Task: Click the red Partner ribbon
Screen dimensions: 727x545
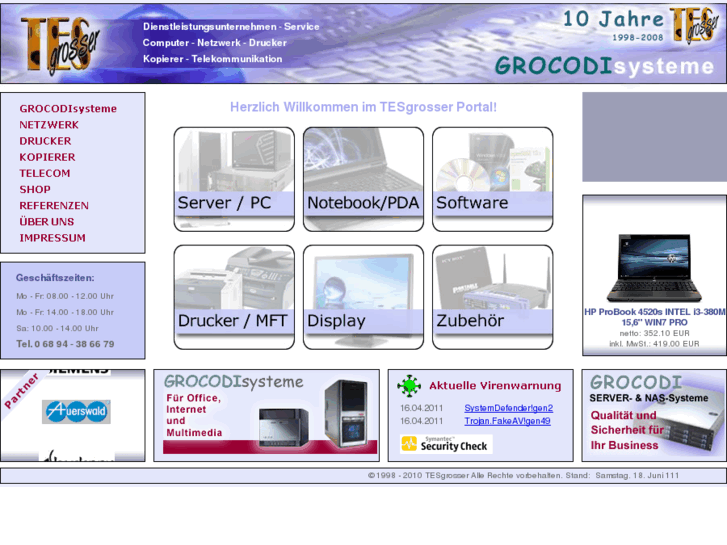Action: [x=21, y=392]
